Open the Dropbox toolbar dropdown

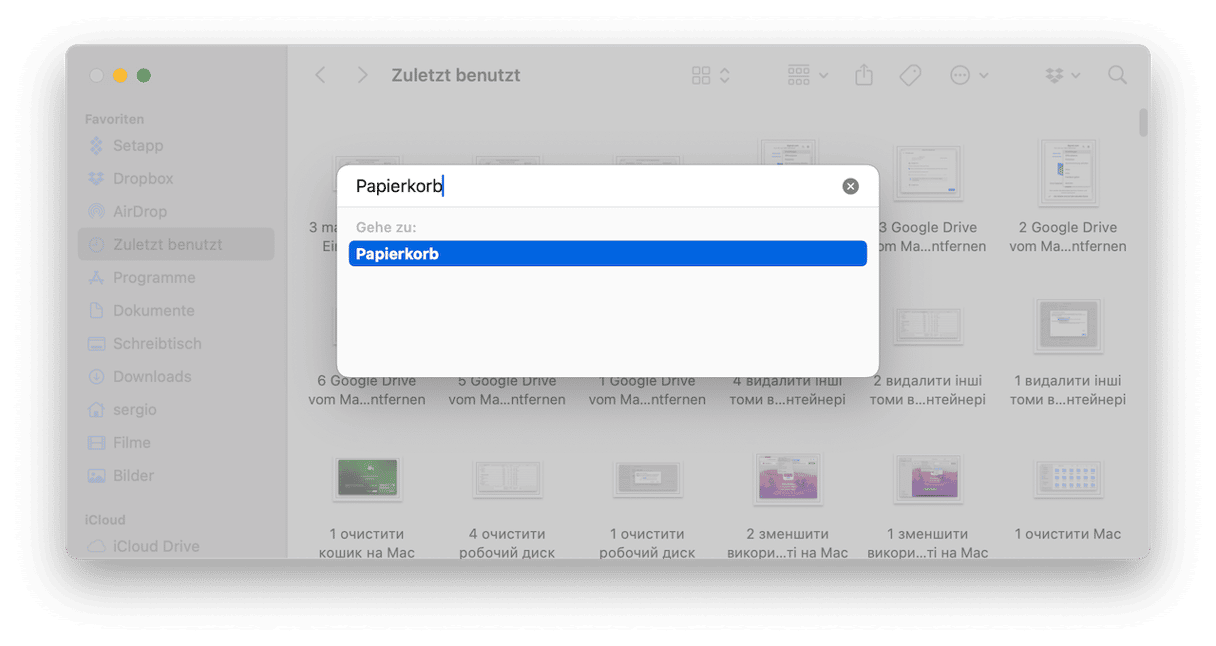click(1062, 76)
